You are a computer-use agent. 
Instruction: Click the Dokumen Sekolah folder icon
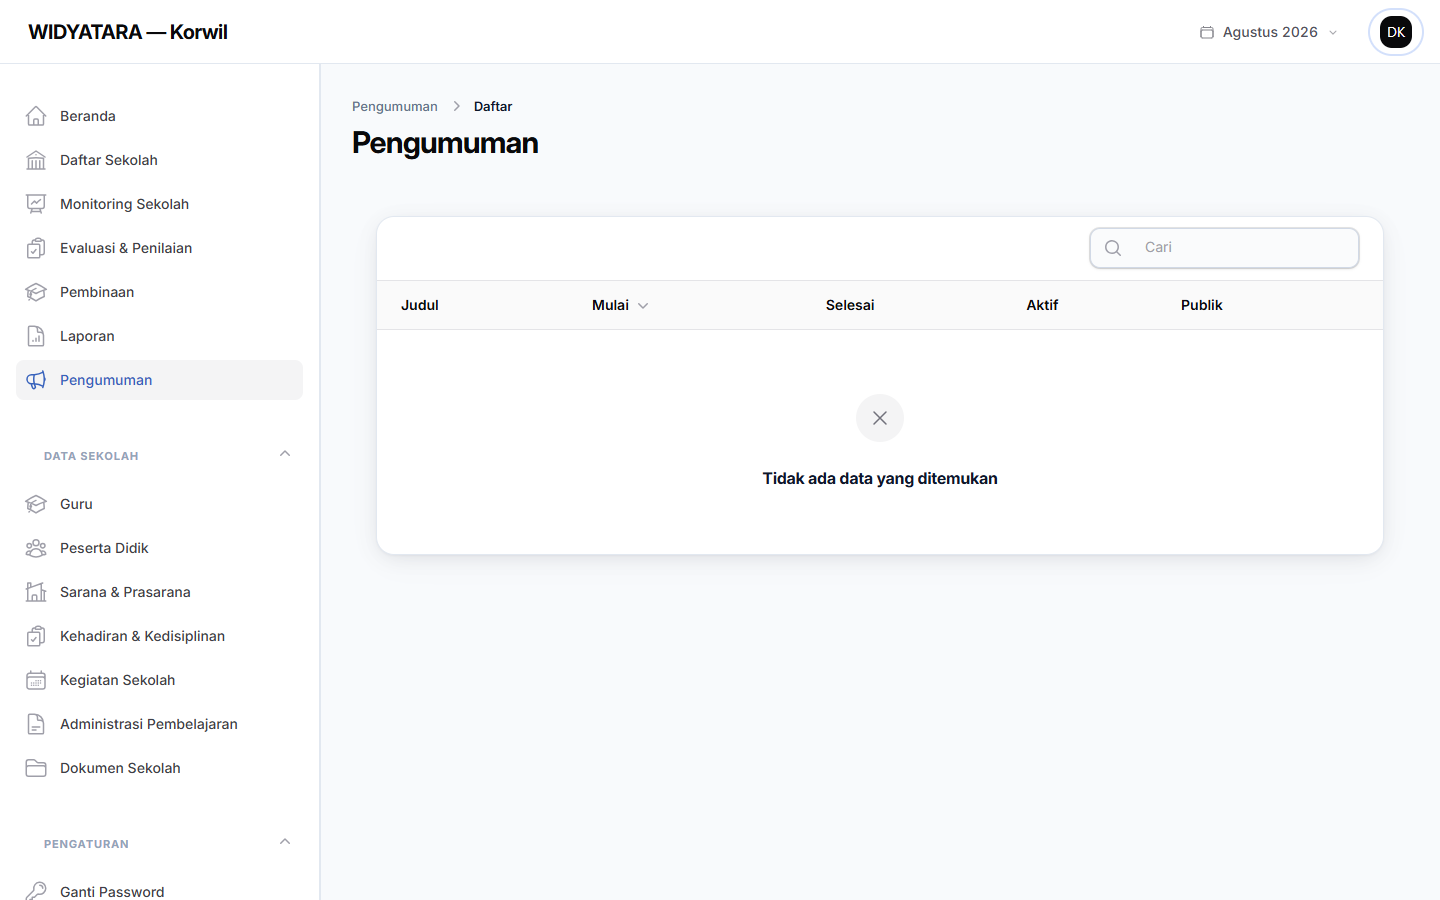36,768
